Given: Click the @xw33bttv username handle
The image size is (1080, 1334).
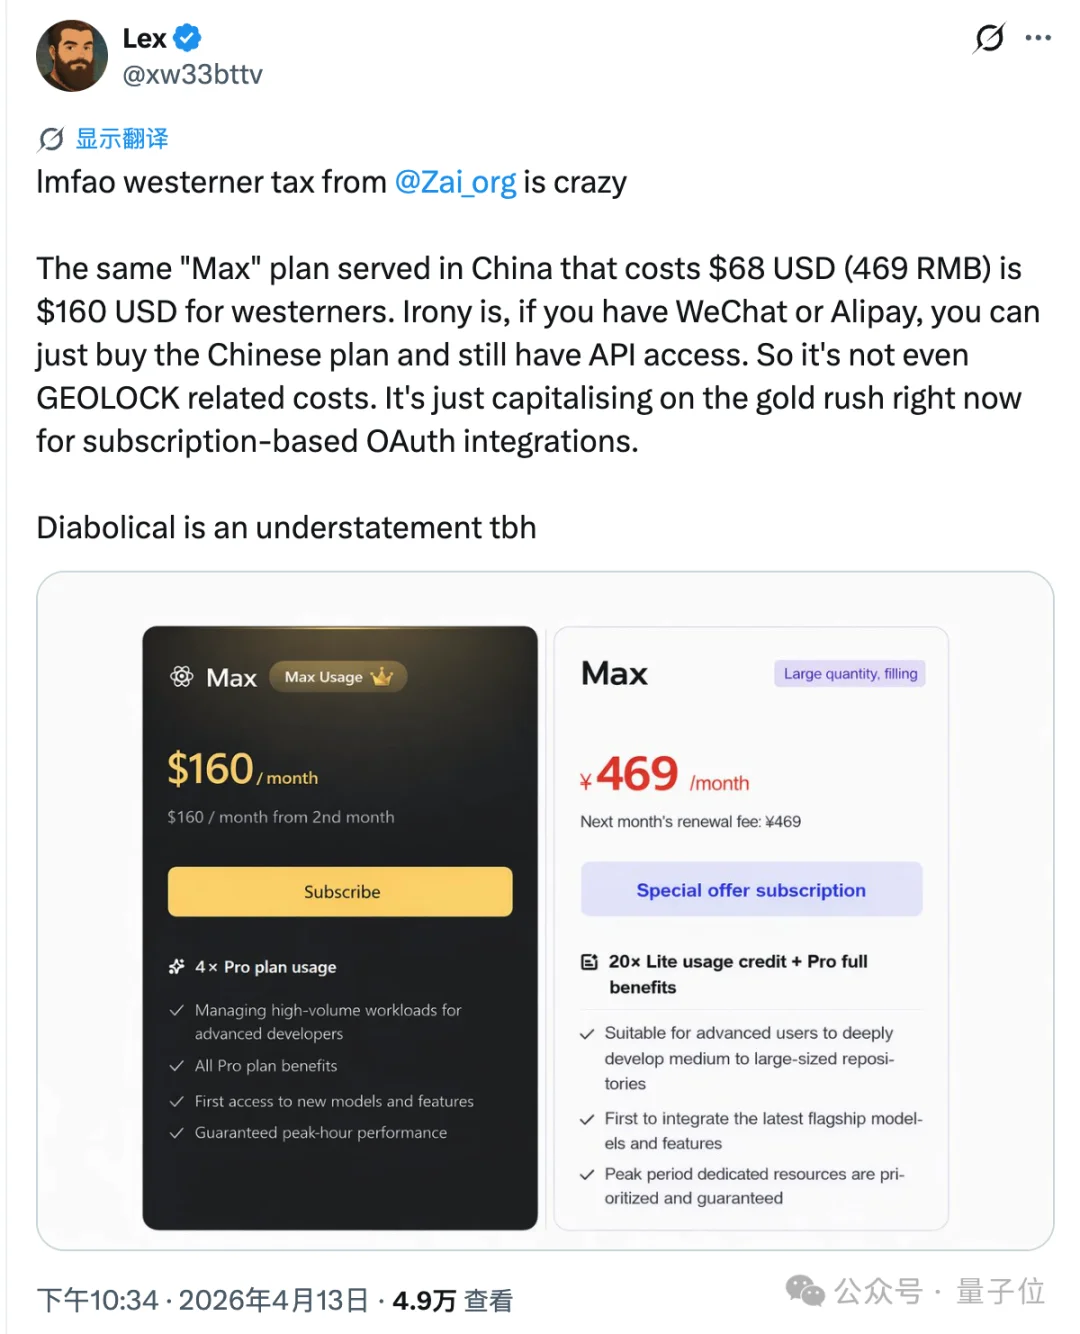Looking at the screenshot, I should [192, 75].
